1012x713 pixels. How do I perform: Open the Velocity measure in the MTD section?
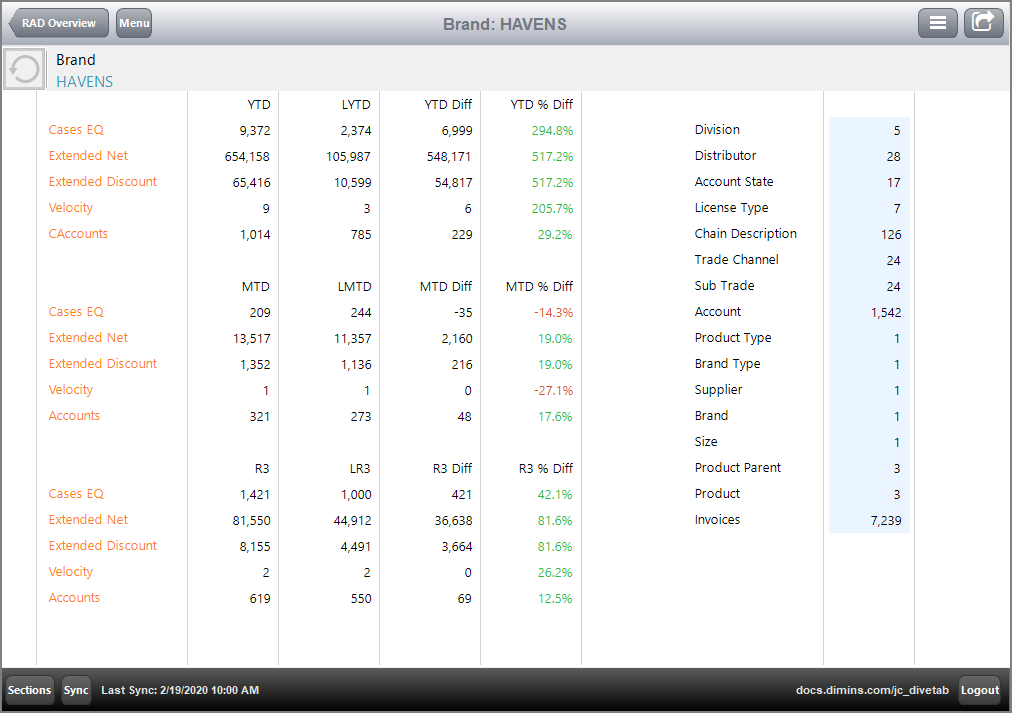[x=70, y=389]
